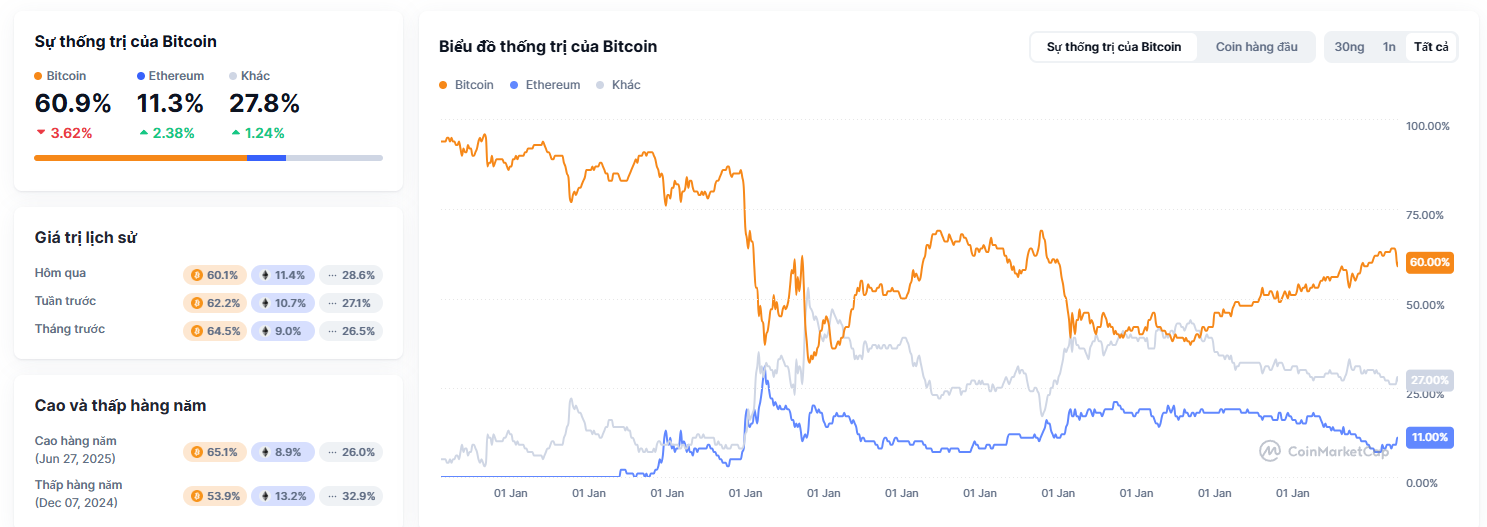Click the orange Bitcoin dominance bar segment
The height and width of the screenshot is (527, 1487).
click(140, 158)
